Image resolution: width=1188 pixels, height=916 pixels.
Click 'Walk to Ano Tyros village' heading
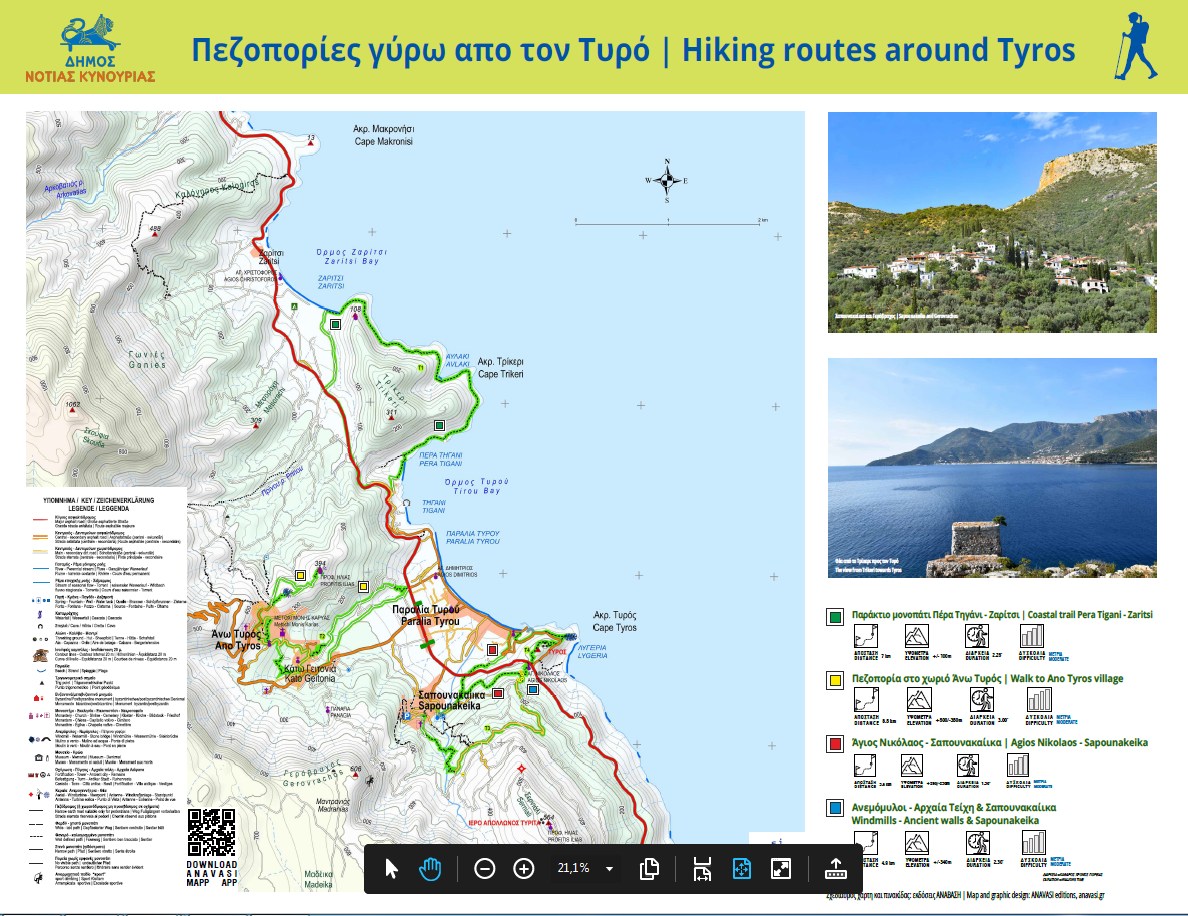tap(1066, 678)
